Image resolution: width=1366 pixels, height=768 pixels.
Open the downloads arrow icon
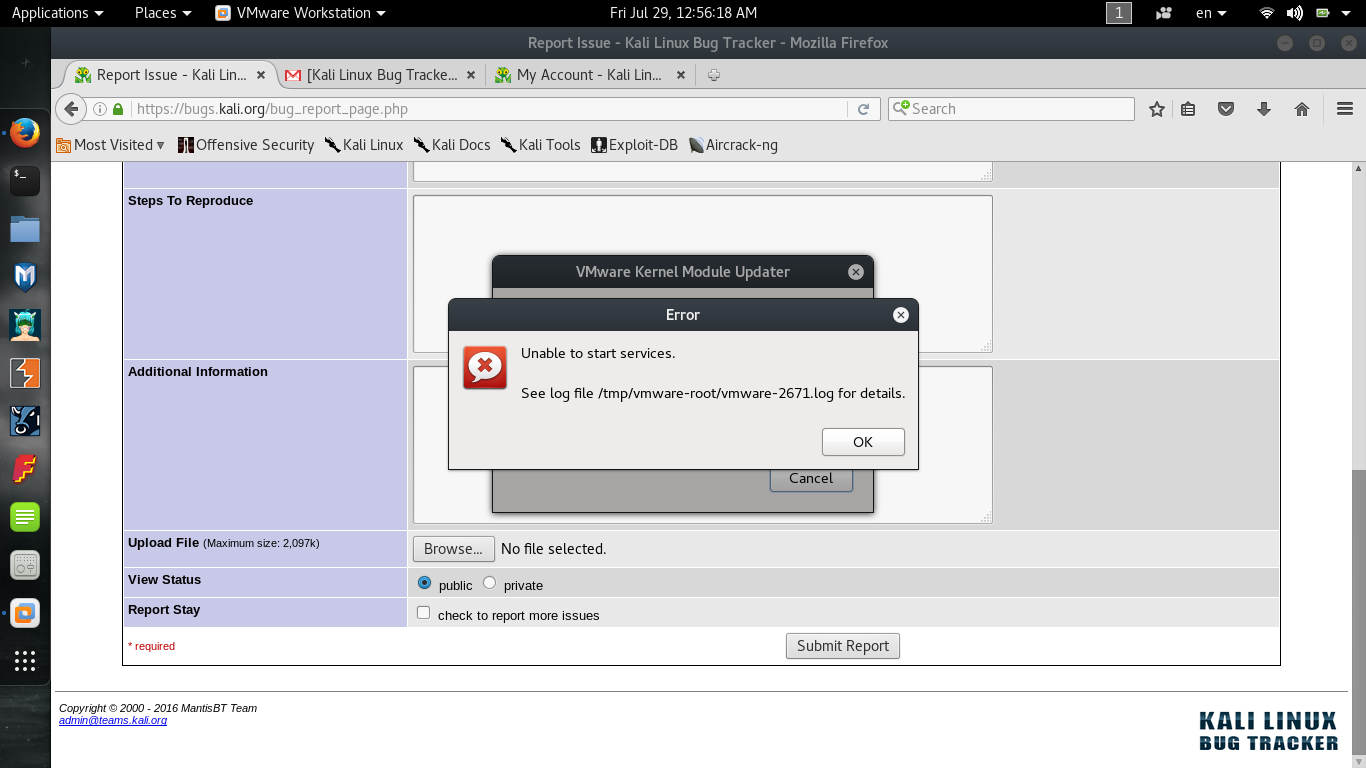(x=1263, y=109)
